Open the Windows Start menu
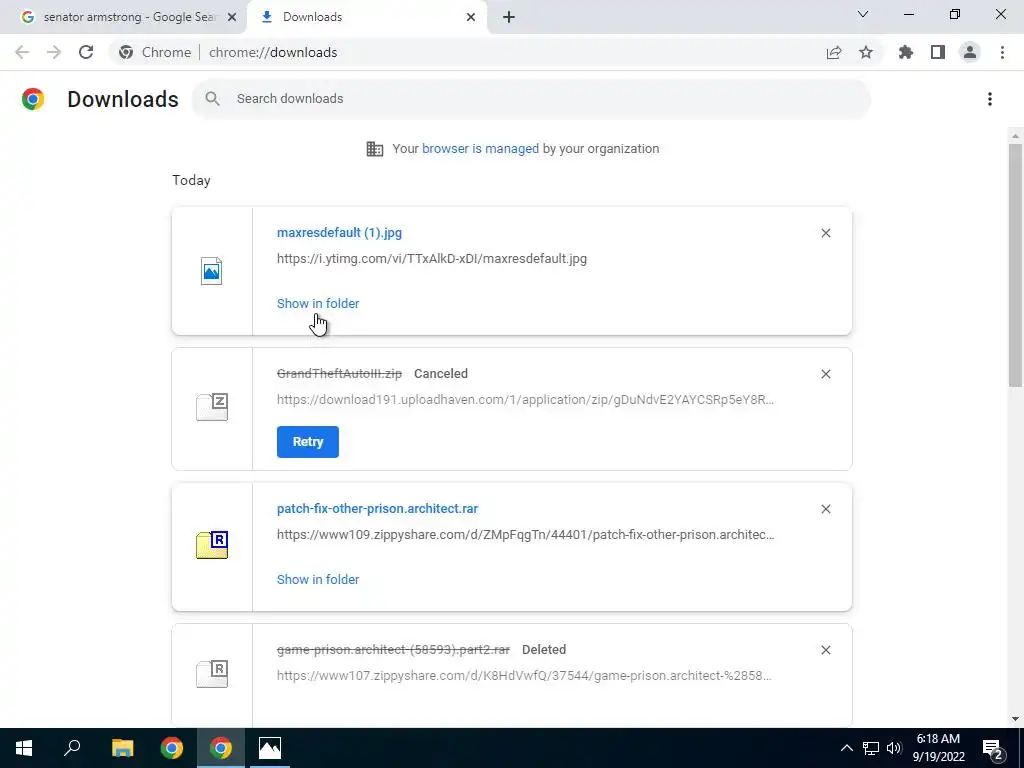This screenshot has height=768, width=1024. click(x=24, y=748)
